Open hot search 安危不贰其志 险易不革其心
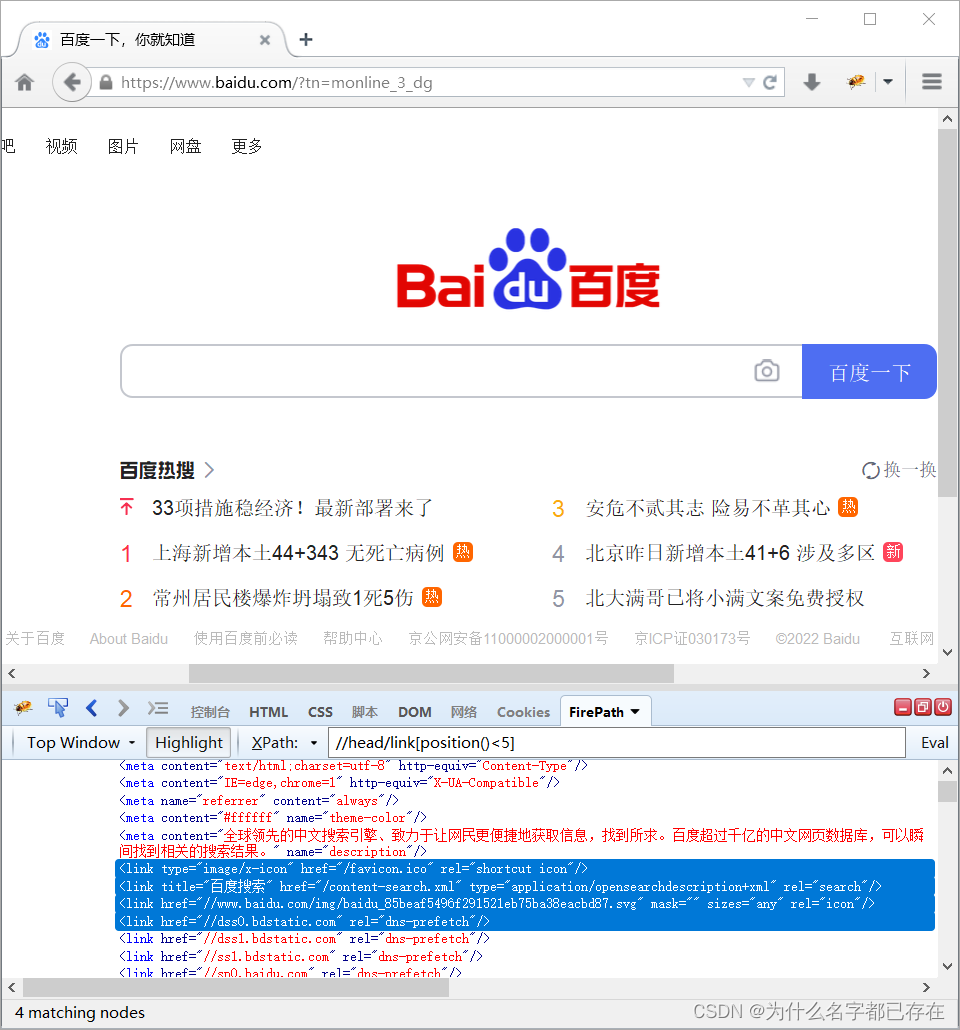This screenshot has width=960, height=1030. pyautogui.click(x=708, y=508)
